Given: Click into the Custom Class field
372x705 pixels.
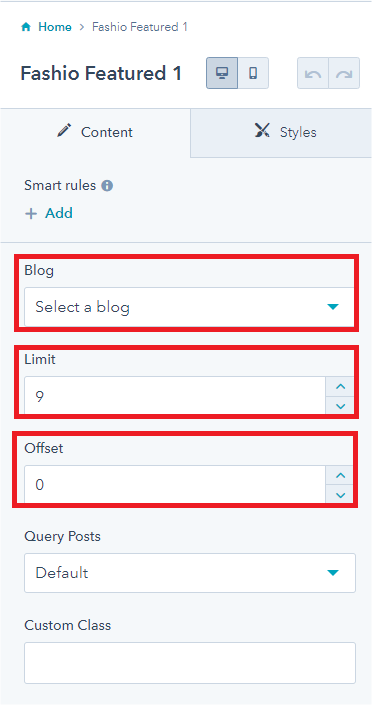Looking at the screenshot, I should tap(190, 663).
